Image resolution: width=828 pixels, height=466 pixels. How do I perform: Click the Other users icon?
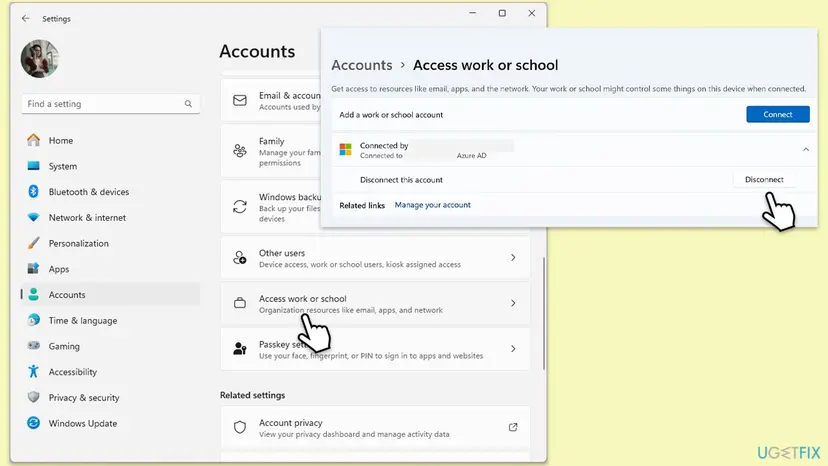click(240, 258)
